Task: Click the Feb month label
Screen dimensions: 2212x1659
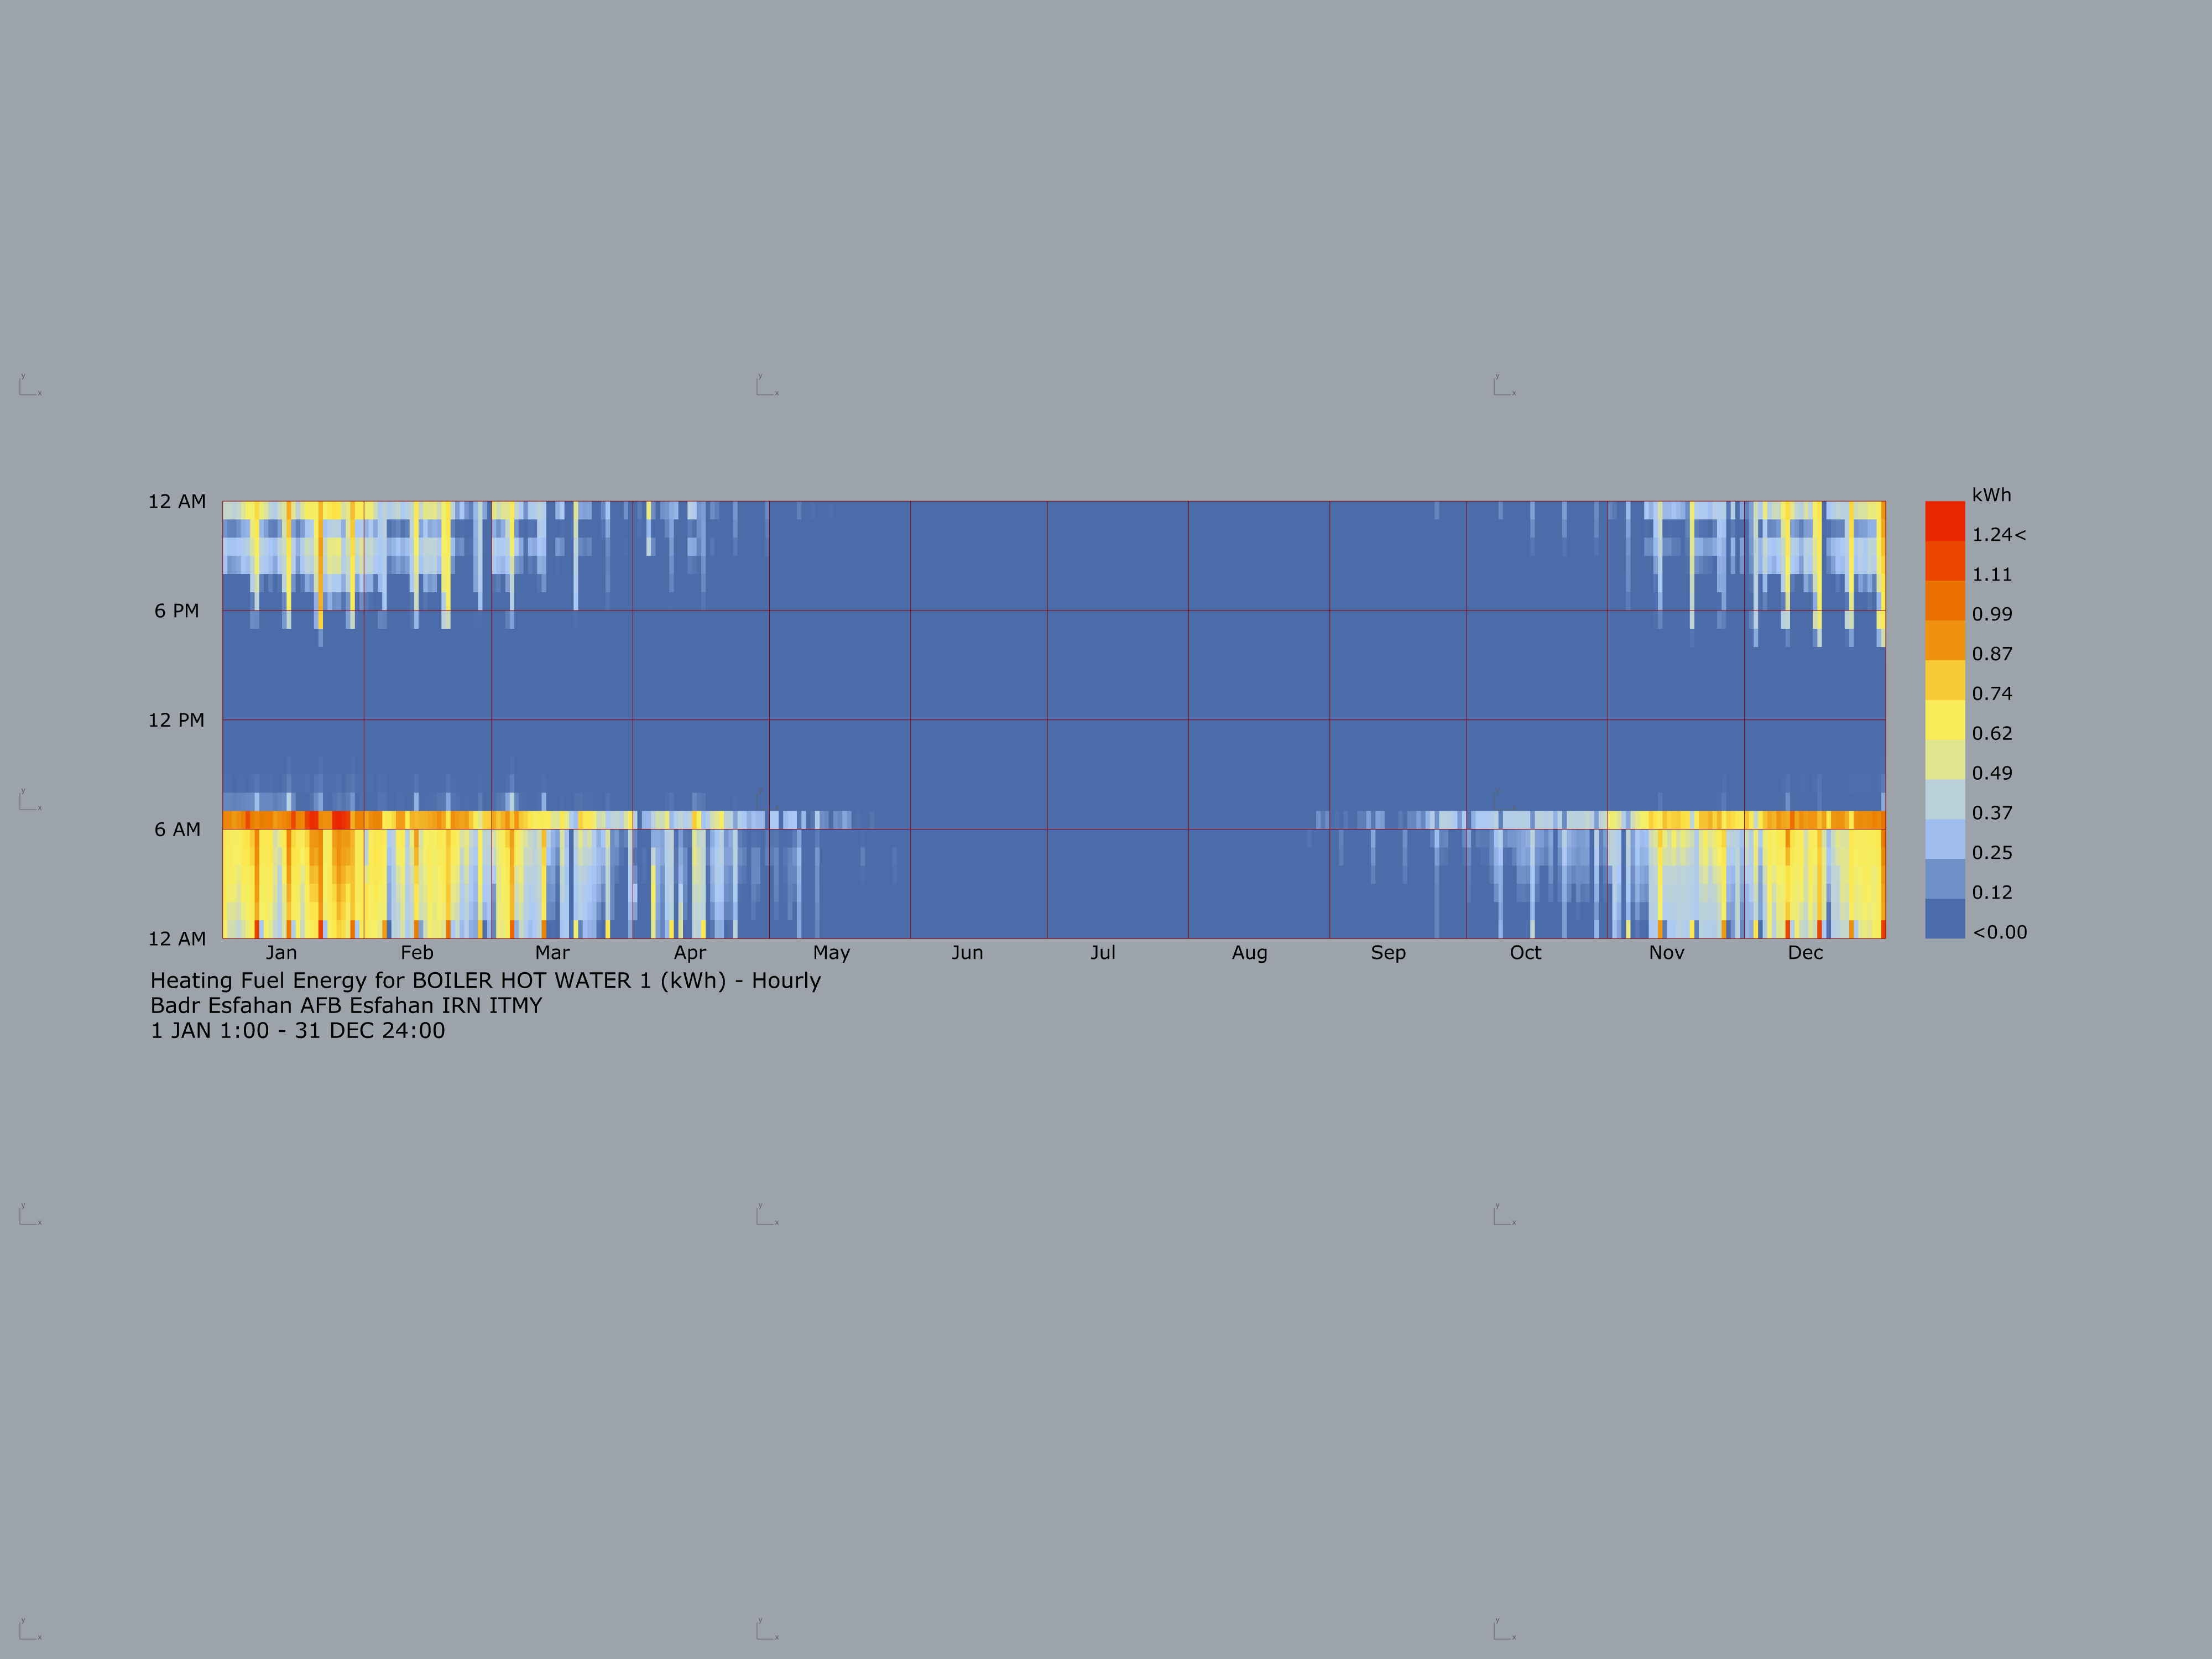Action: click(x=417, y=953)
